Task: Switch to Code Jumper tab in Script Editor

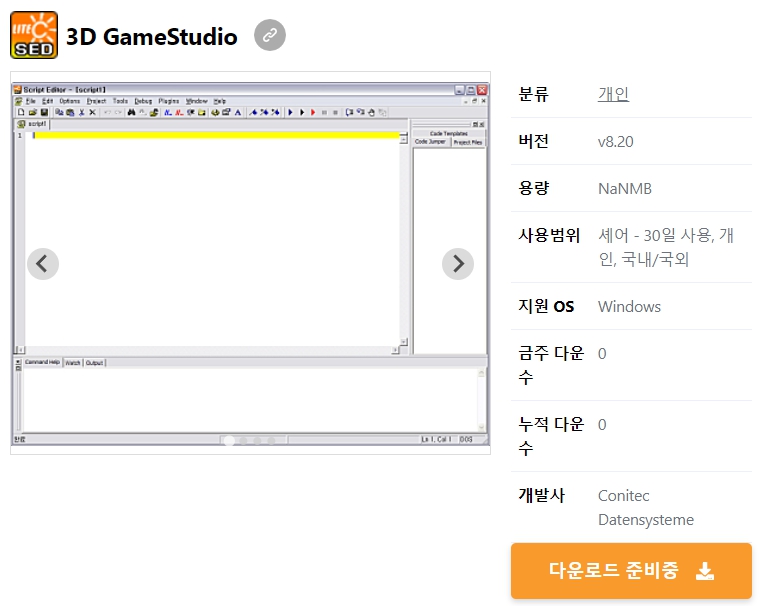Action: pos(430,142)
